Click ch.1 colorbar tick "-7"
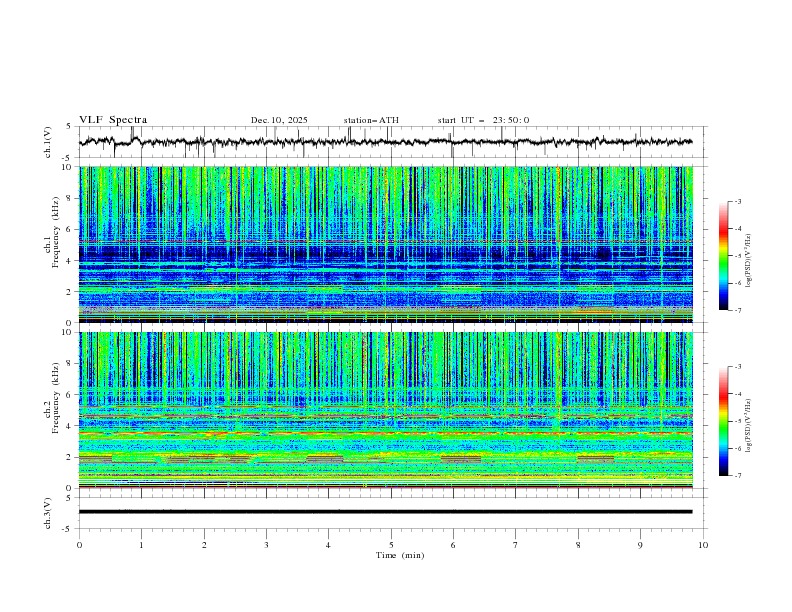Screen dimensions: 792x612 (738, 310)
